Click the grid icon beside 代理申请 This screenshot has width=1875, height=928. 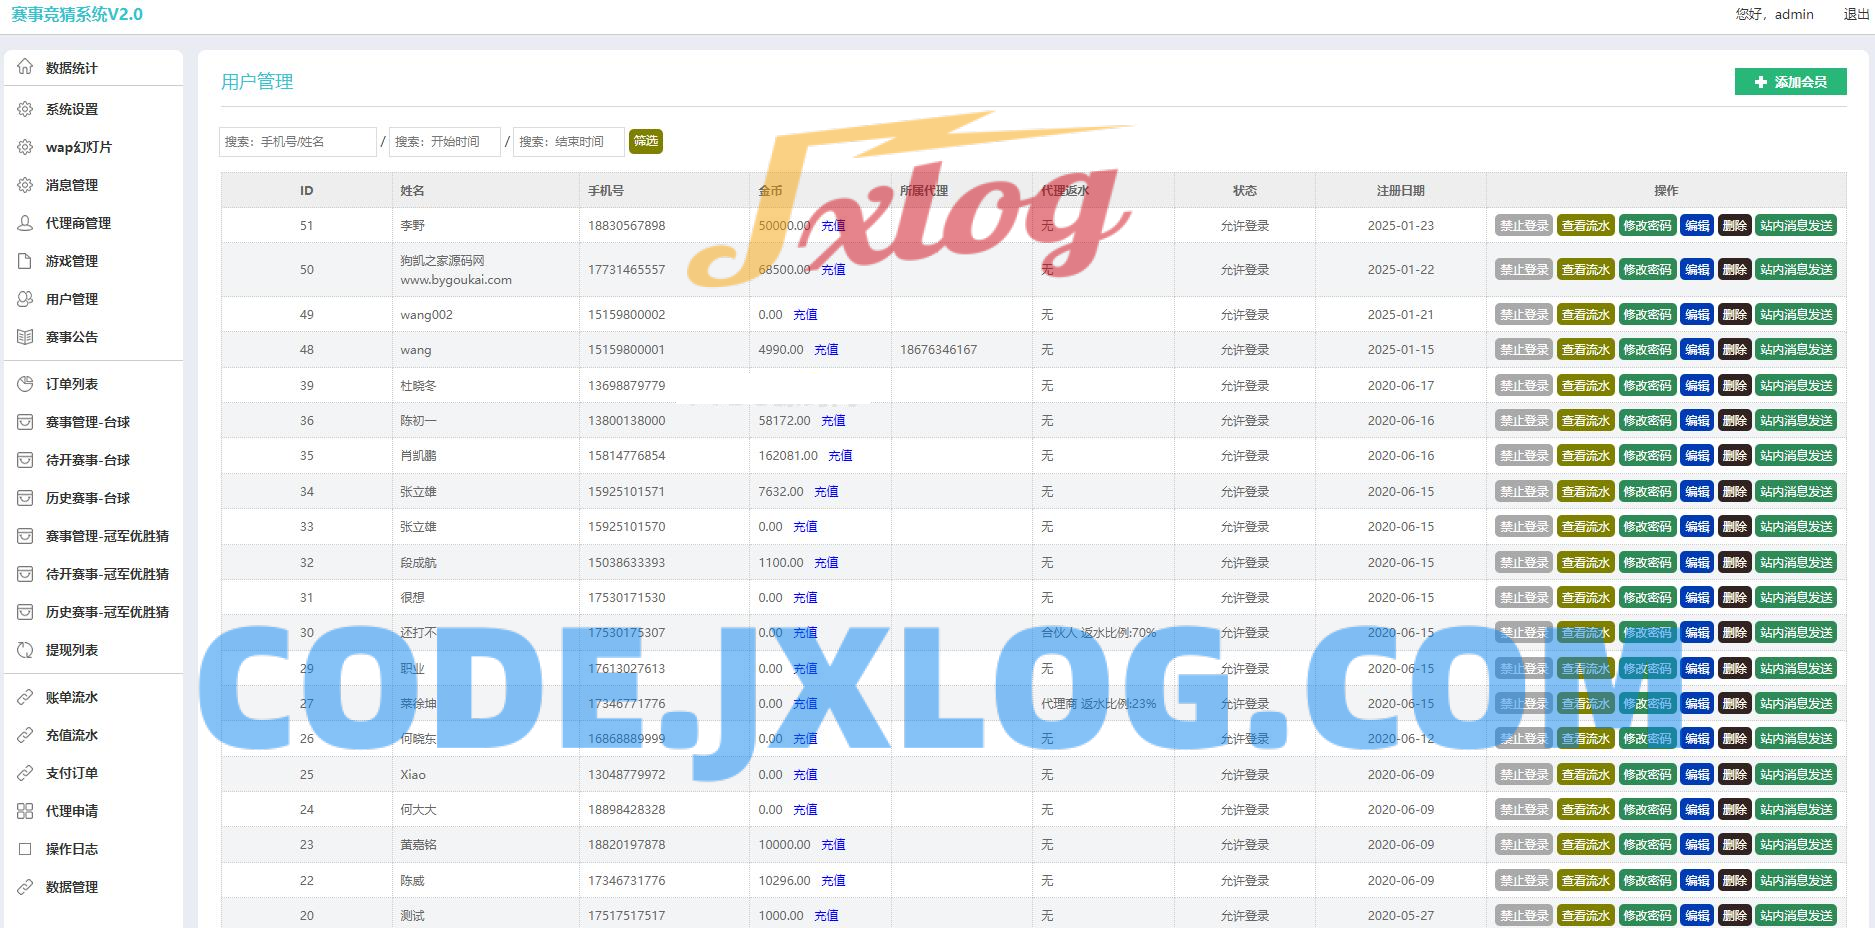[25, 811]
